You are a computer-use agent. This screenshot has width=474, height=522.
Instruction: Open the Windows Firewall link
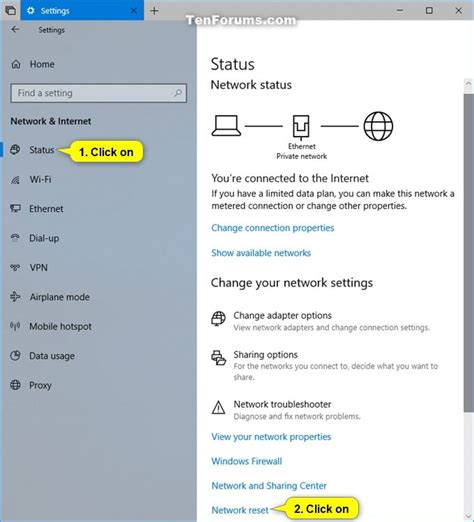pyautogui.click(x=247, y=461)
